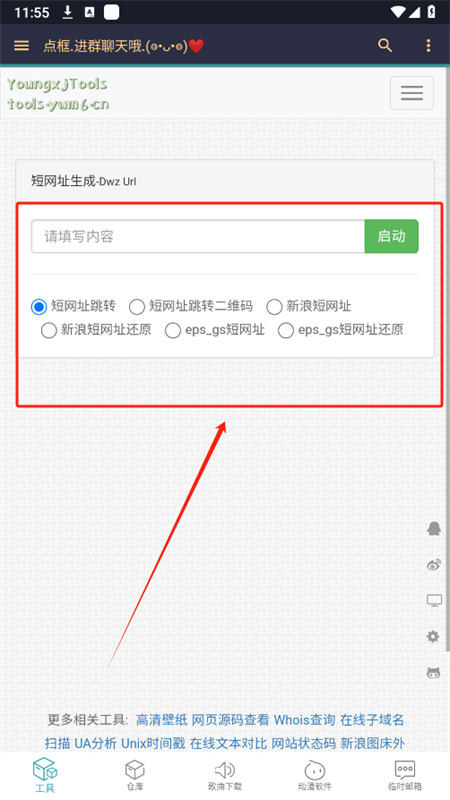Screen dimensions: 450x800
Task: Open the app drawer hamburger menu
Action: click(x=21, y=45)
